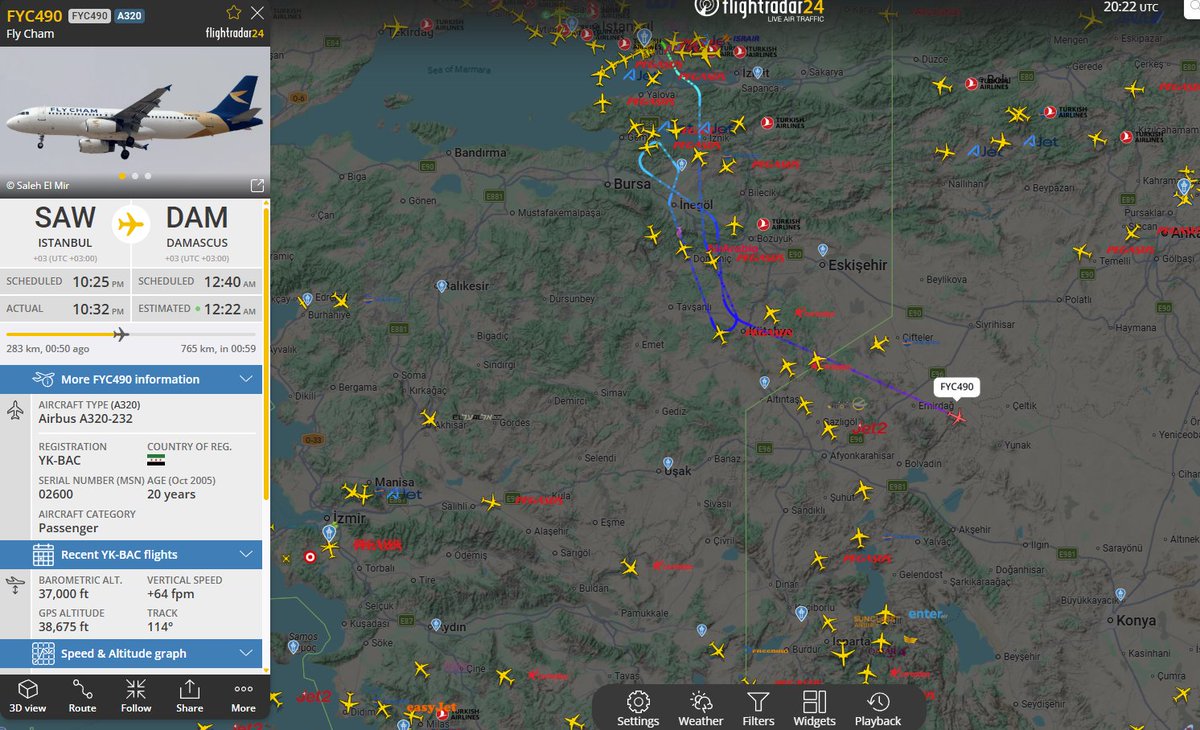The height and width of the screenshot is (730, 1200).
Task: Open the More options menu
Action: pos(243,697)
